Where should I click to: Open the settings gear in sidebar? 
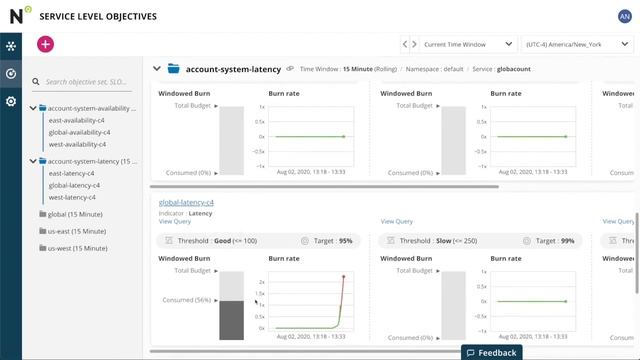pyautogui.click(x=11, y=101)
